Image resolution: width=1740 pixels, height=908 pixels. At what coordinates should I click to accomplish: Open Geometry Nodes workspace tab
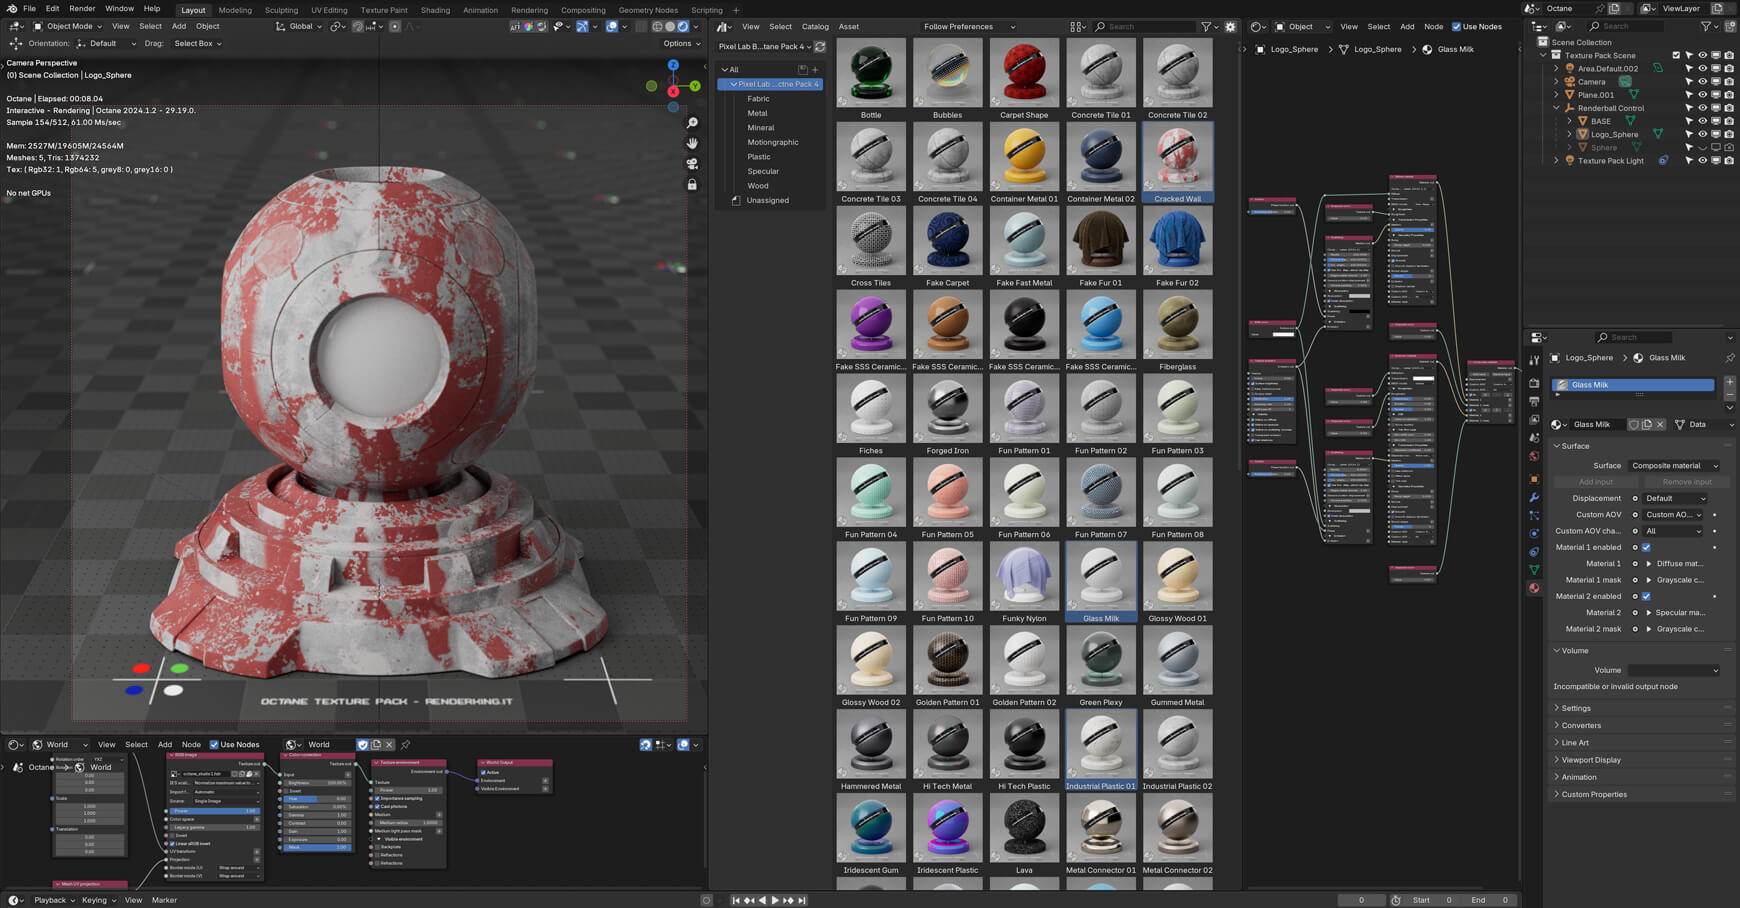coord(648,10)
